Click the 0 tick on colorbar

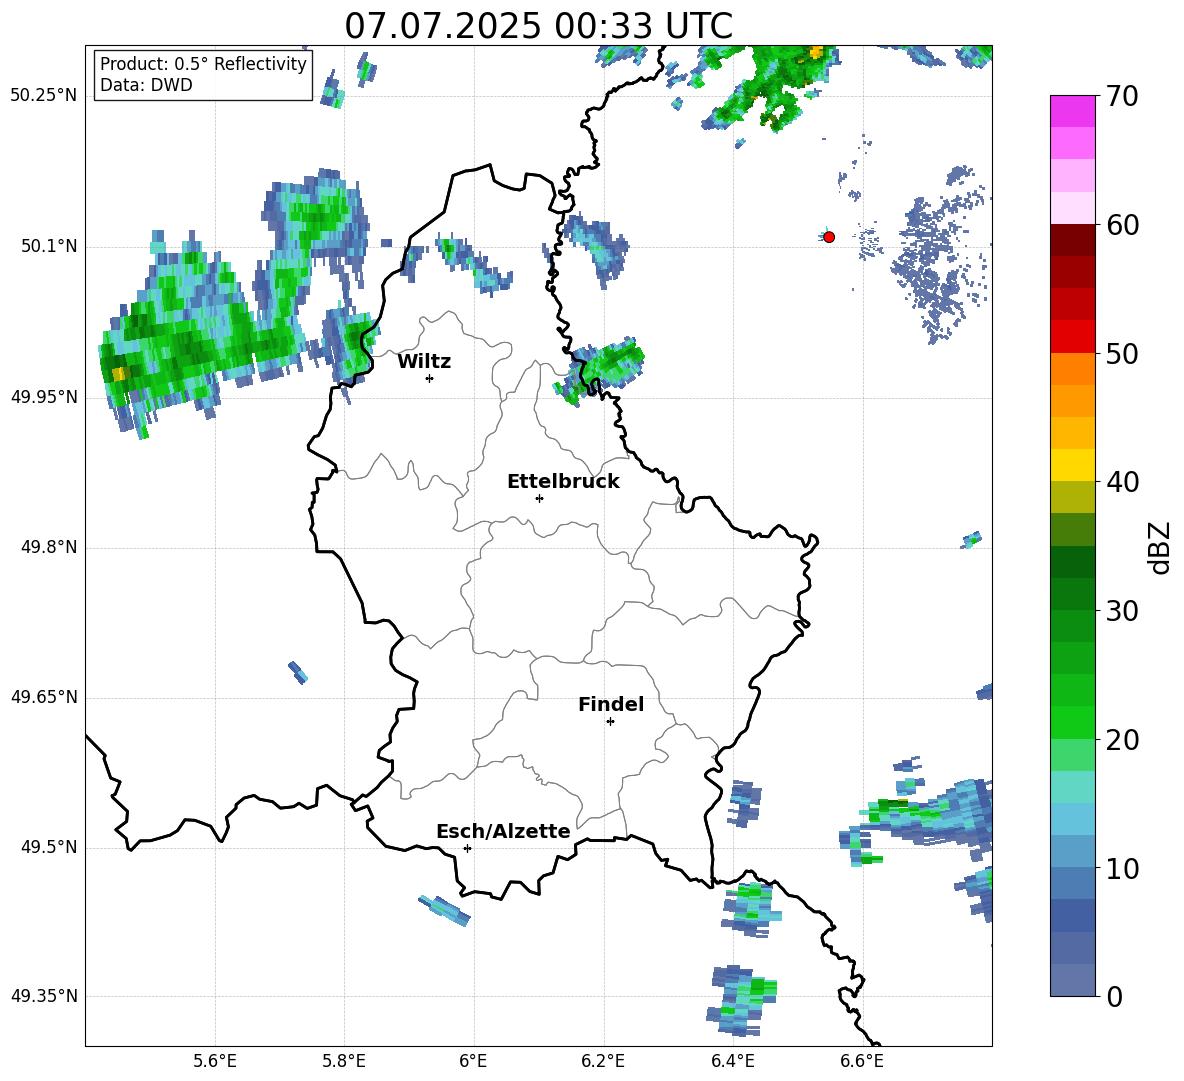(x=1114, y=996)
